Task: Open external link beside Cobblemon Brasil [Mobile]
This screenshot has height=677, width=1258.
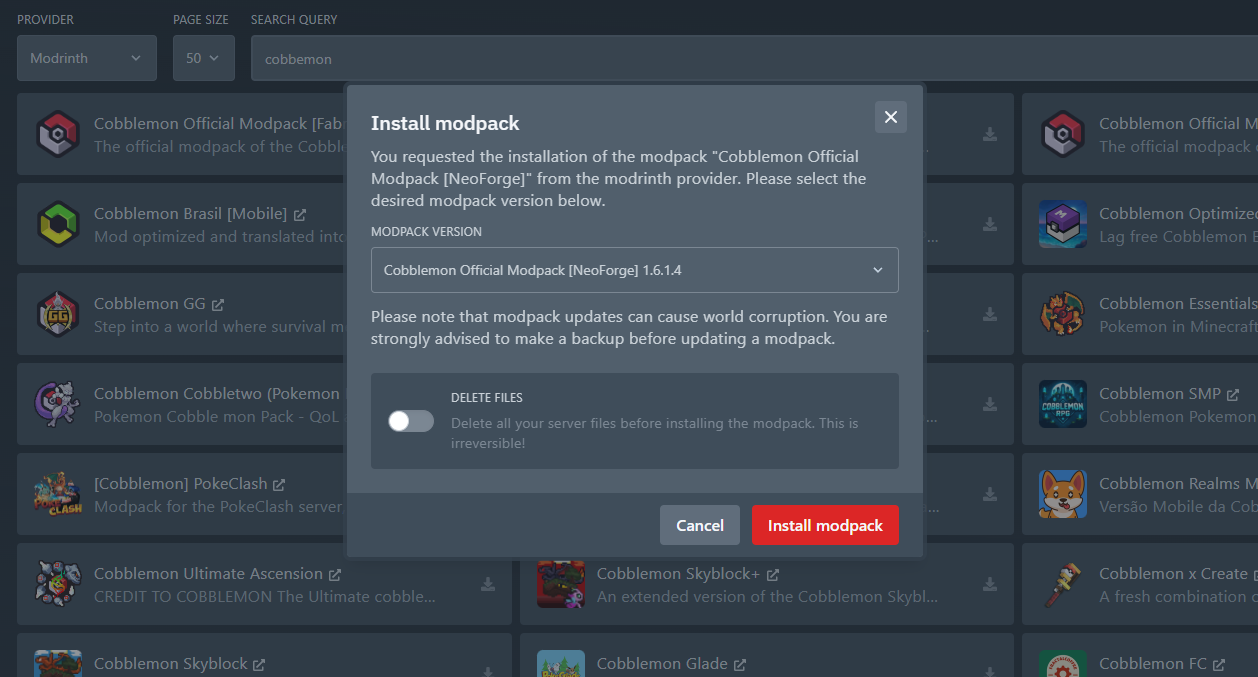Action: 300,214
